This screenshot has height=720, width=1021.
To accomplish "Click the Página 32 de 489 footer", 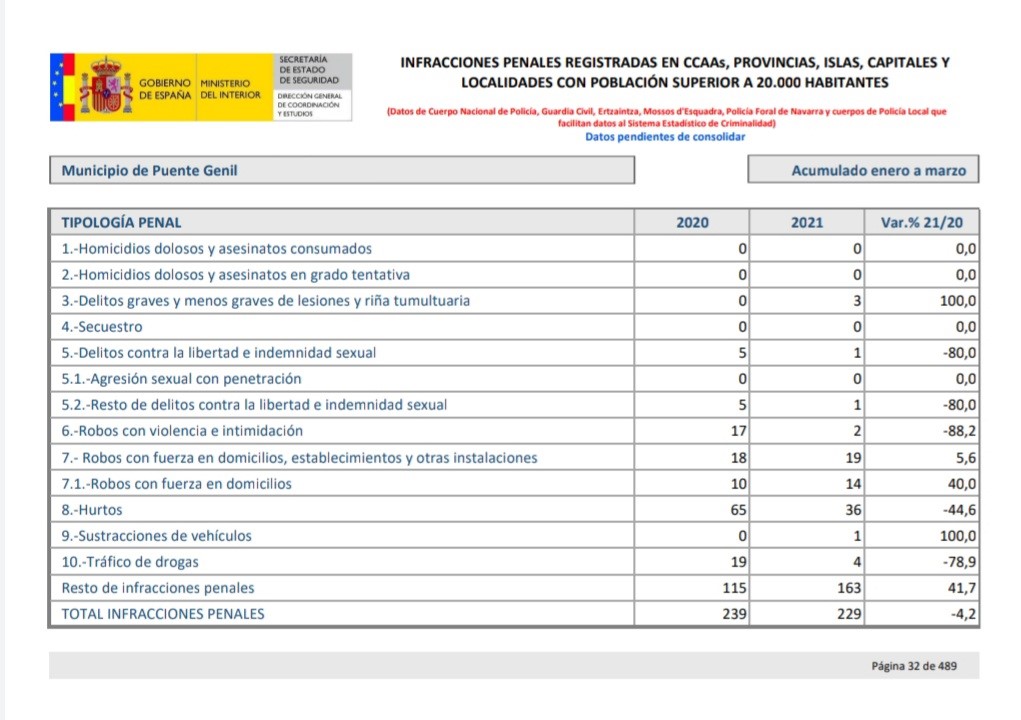I will (x=914, y=666).
